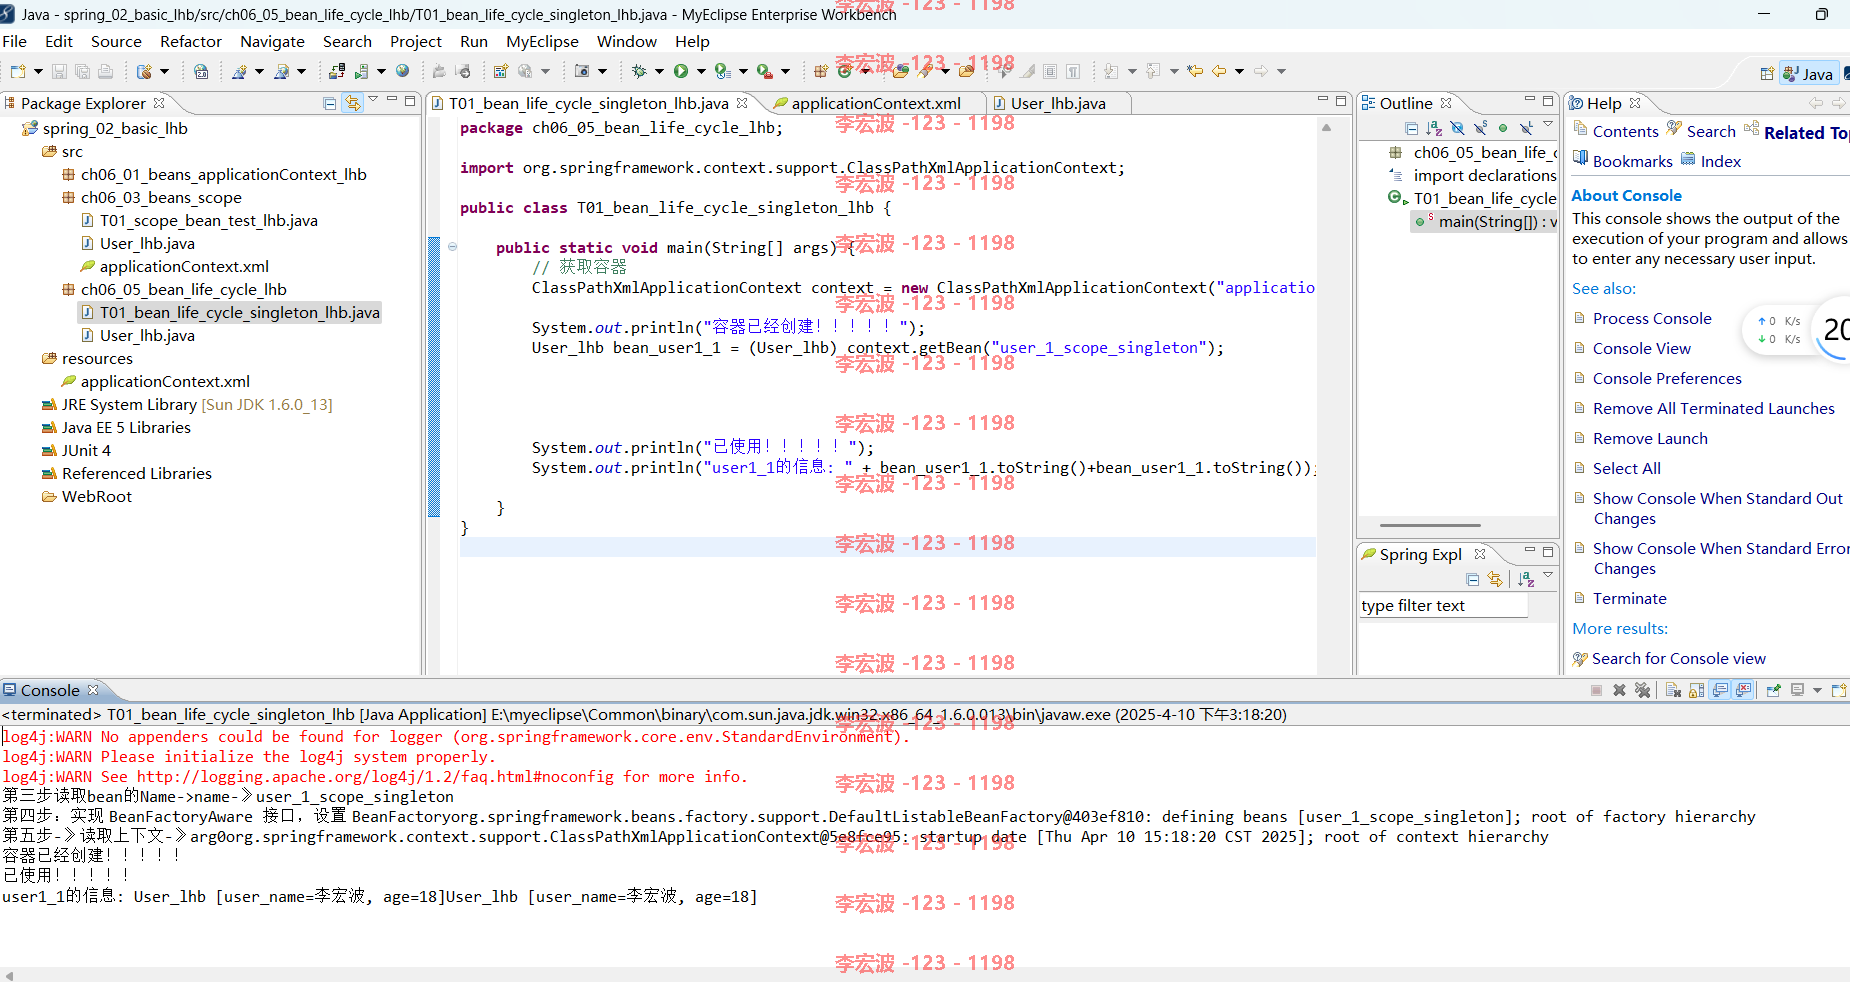Open a new console view icon
Viewport: 1850px width, 982px height.
coord(1838,690)
